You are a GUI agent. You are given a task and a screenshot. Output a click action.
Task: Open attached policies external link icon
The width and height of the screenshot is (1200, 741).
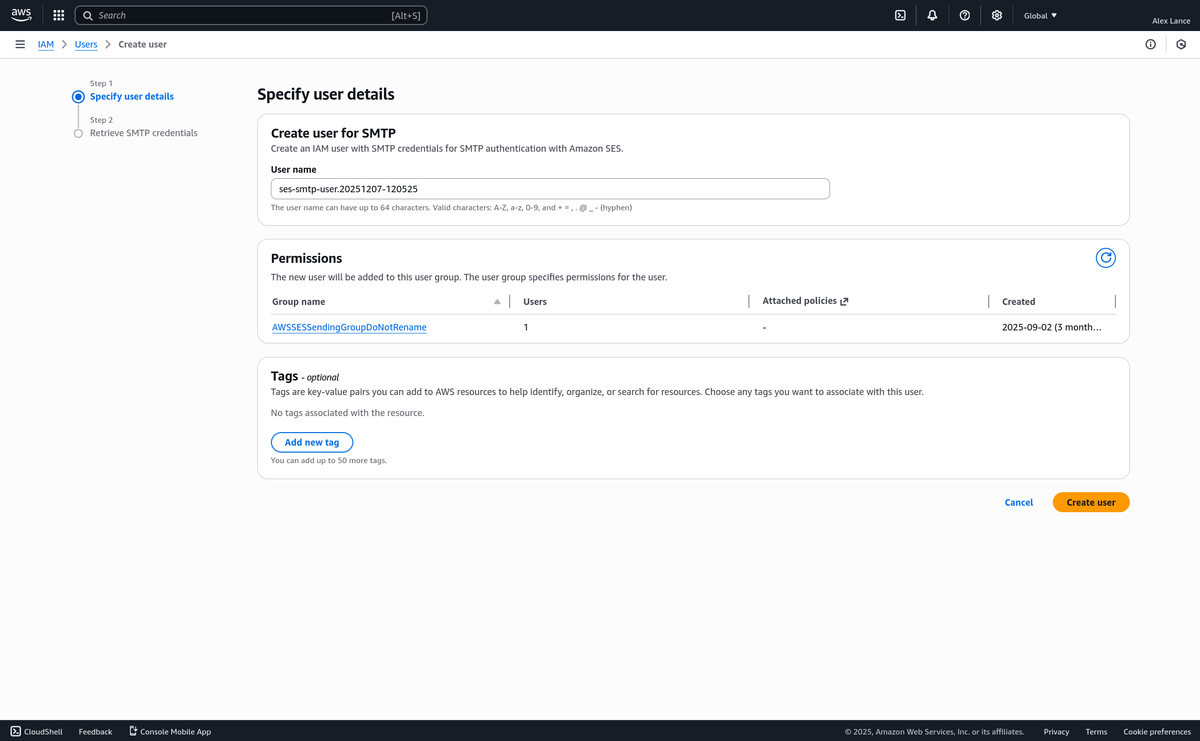coord(844,301)
